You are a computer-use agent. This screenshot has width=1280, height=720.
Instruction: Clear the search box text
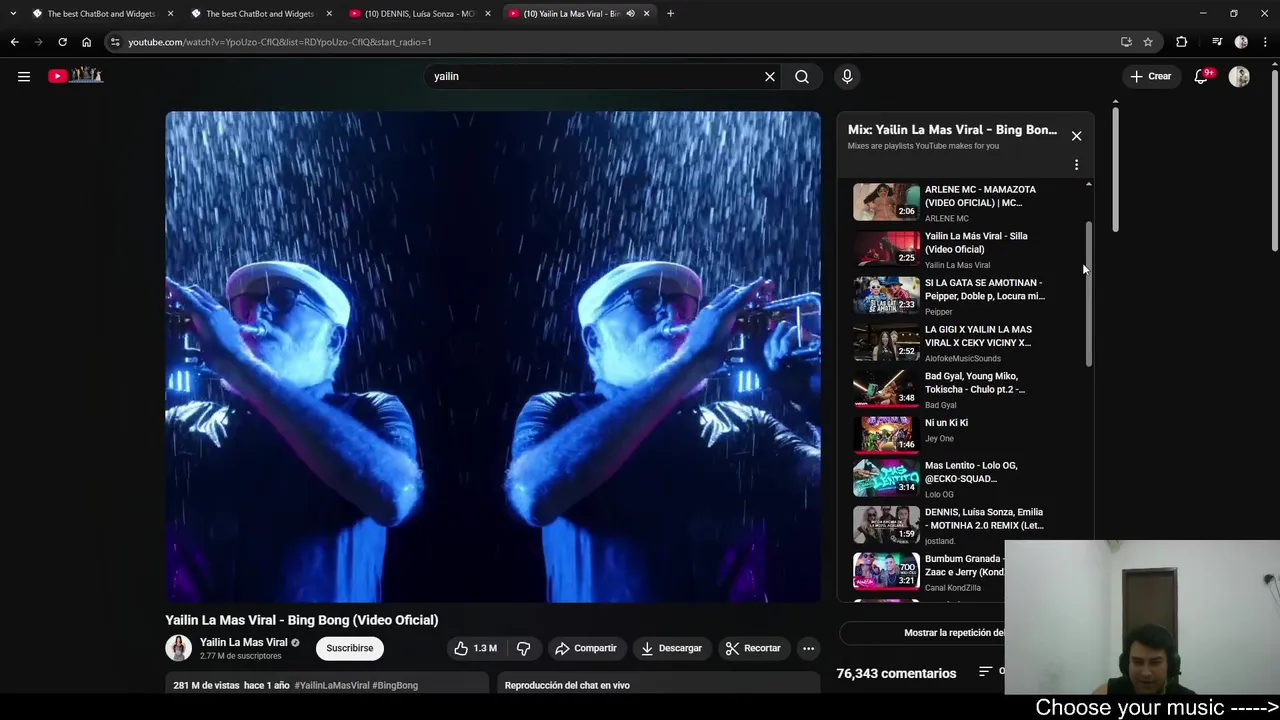pos(769,76)
